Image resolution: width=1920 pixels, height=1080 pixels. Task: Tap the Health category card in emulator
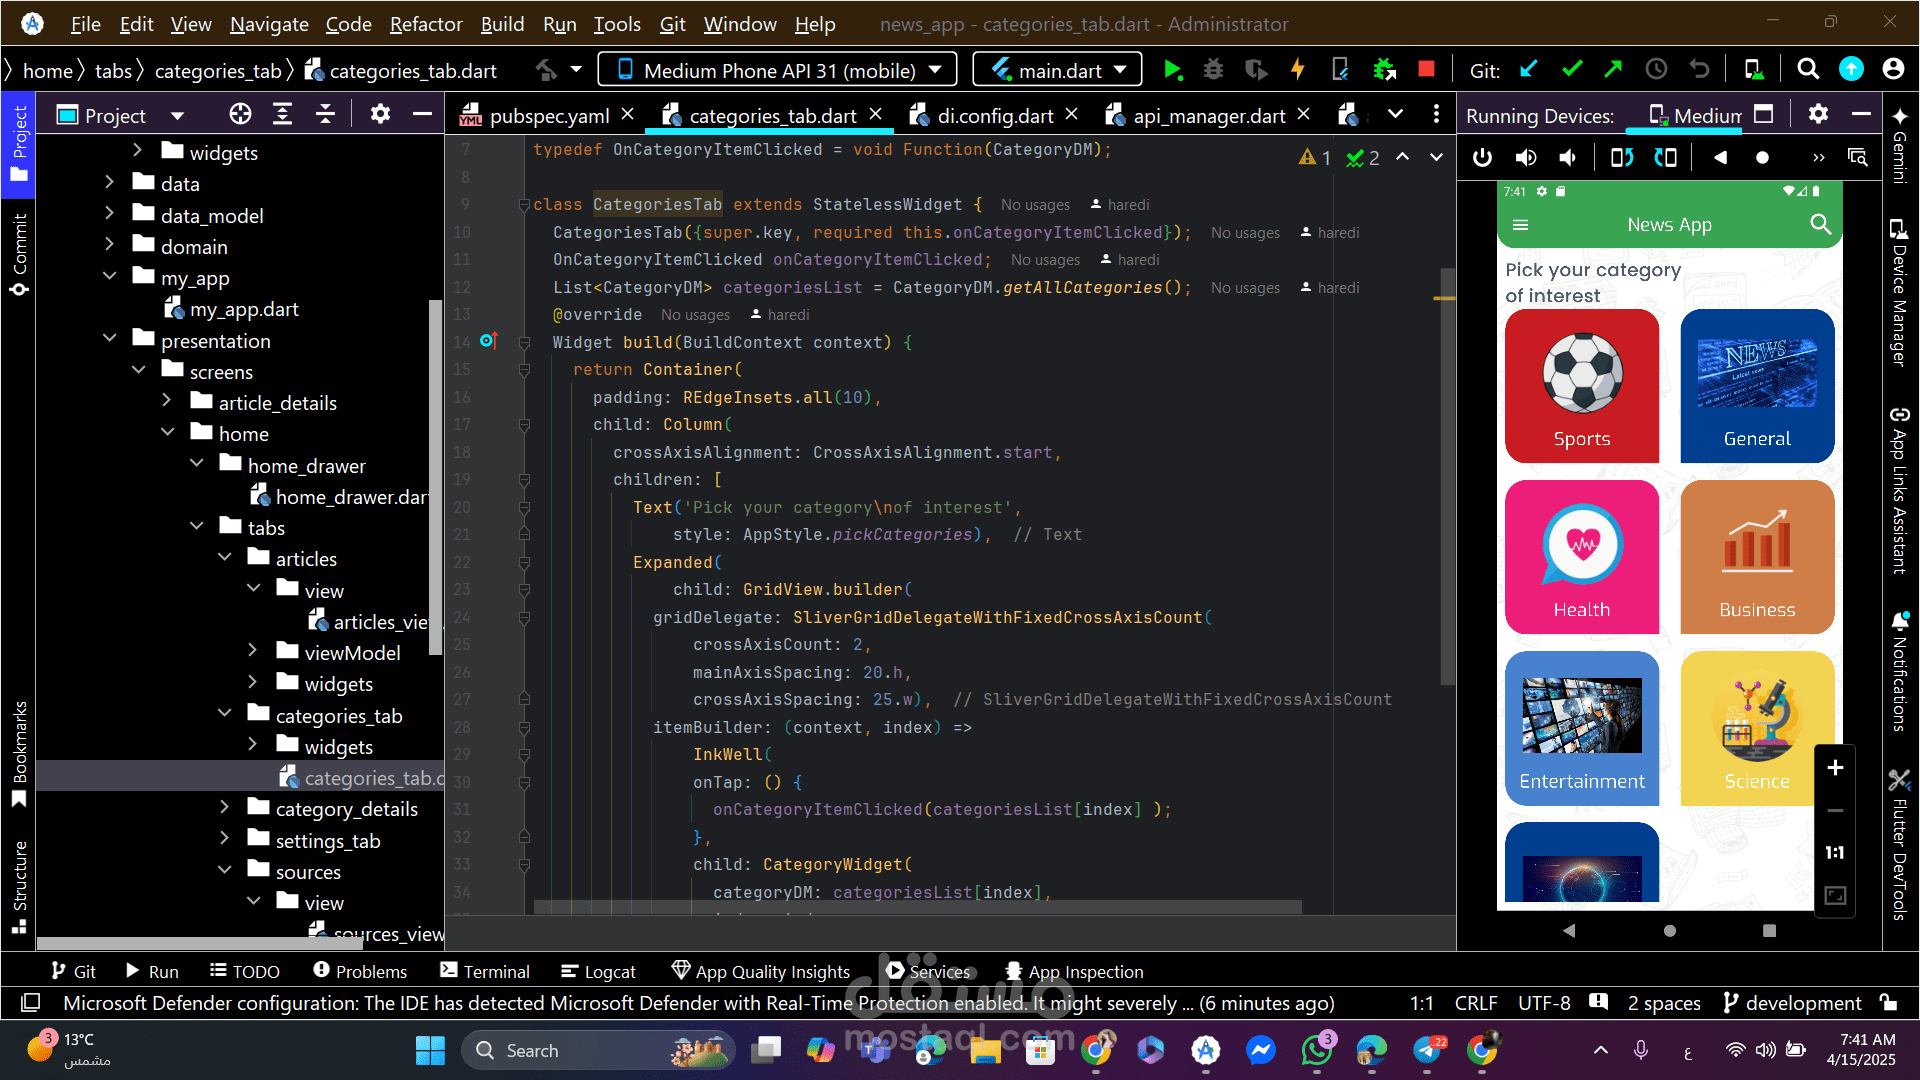pos(1582,557)
